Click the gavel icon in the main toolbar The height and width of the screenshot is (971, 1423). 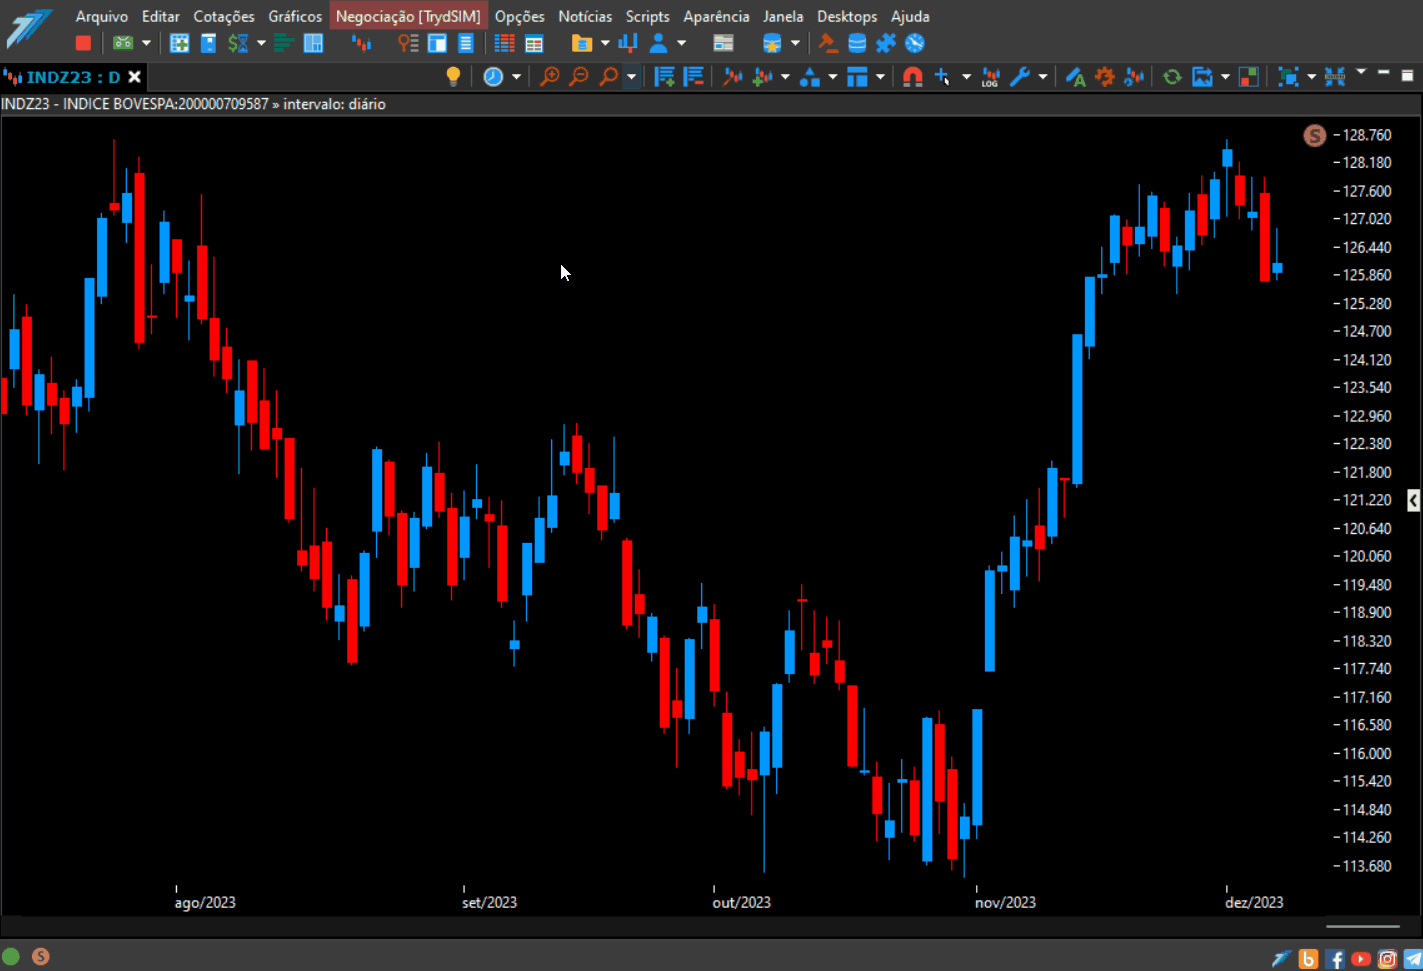point(828,43)
